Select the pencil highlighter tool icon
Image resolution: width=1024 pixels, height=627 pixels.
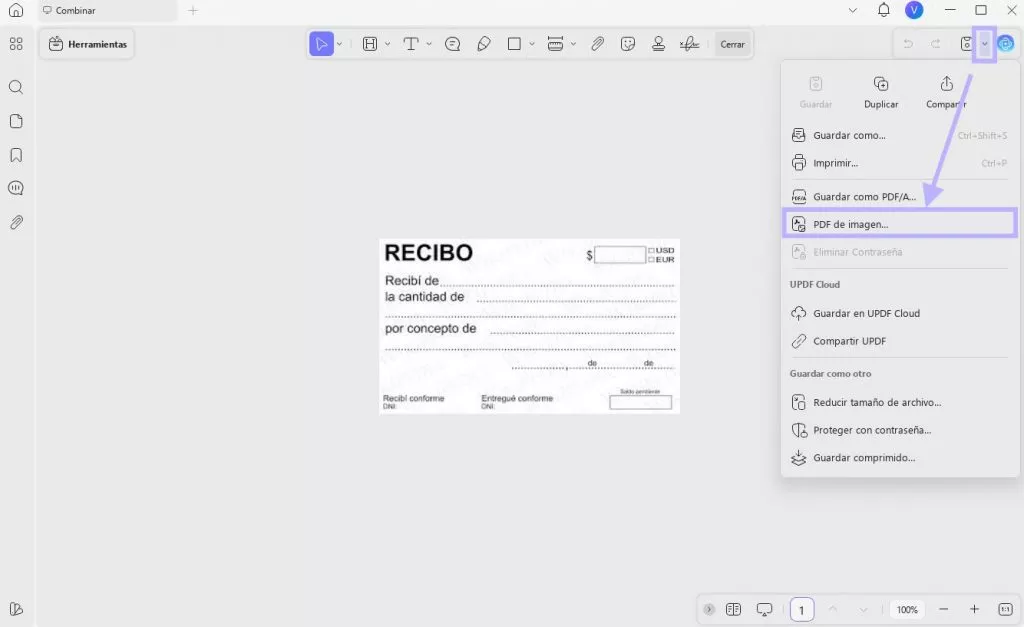(484, 44)
